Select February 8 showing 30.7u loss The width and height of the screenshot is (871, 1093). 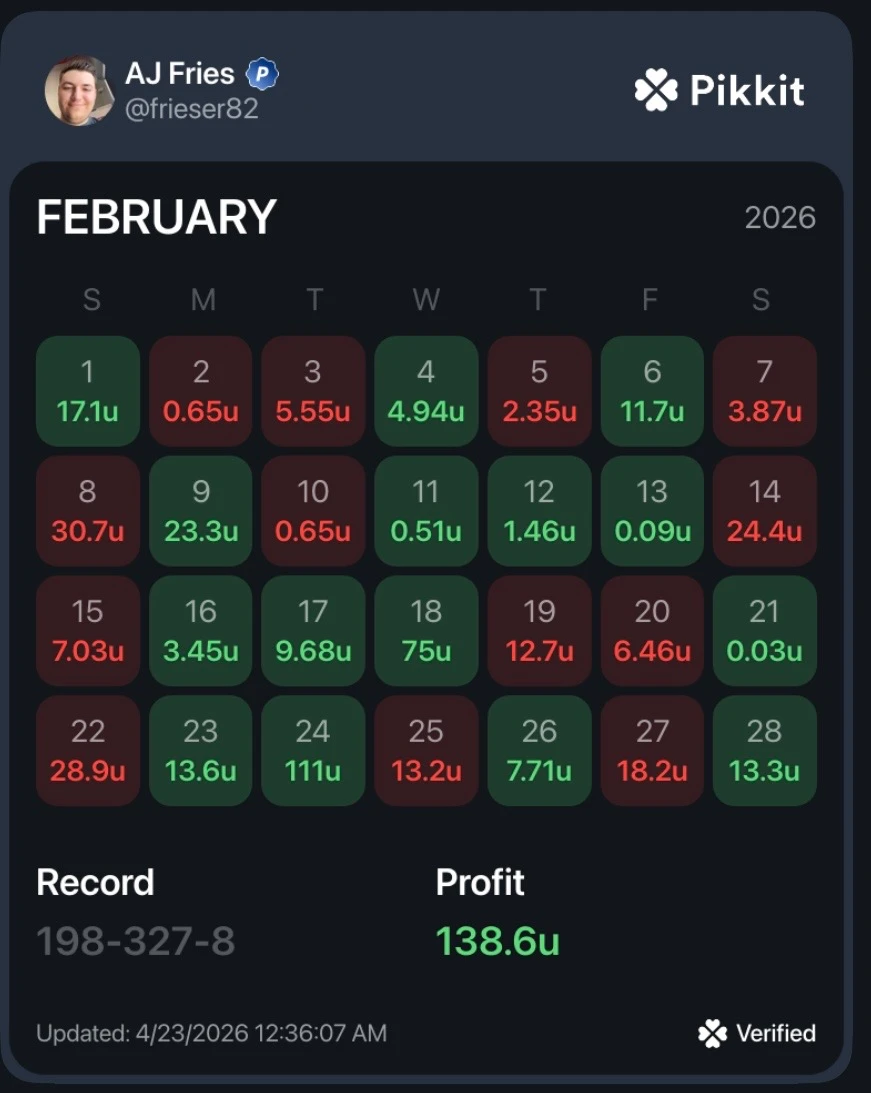tap(88, 511)
